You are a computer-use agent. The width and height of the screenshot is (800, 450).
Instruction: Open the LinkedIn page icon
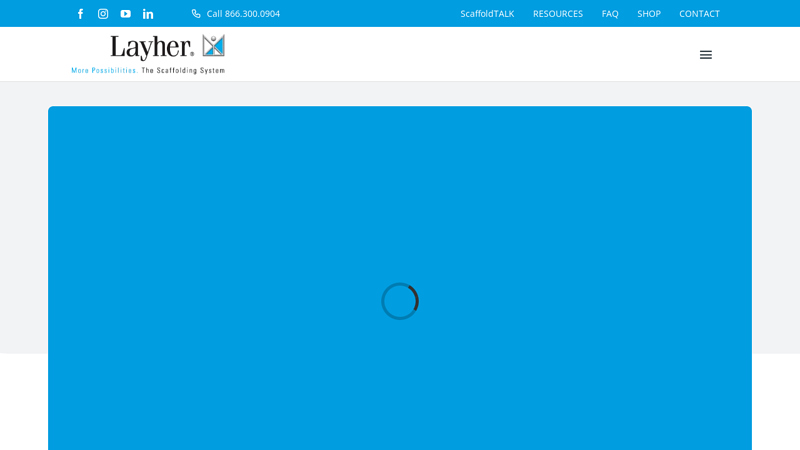click(148, 14)
